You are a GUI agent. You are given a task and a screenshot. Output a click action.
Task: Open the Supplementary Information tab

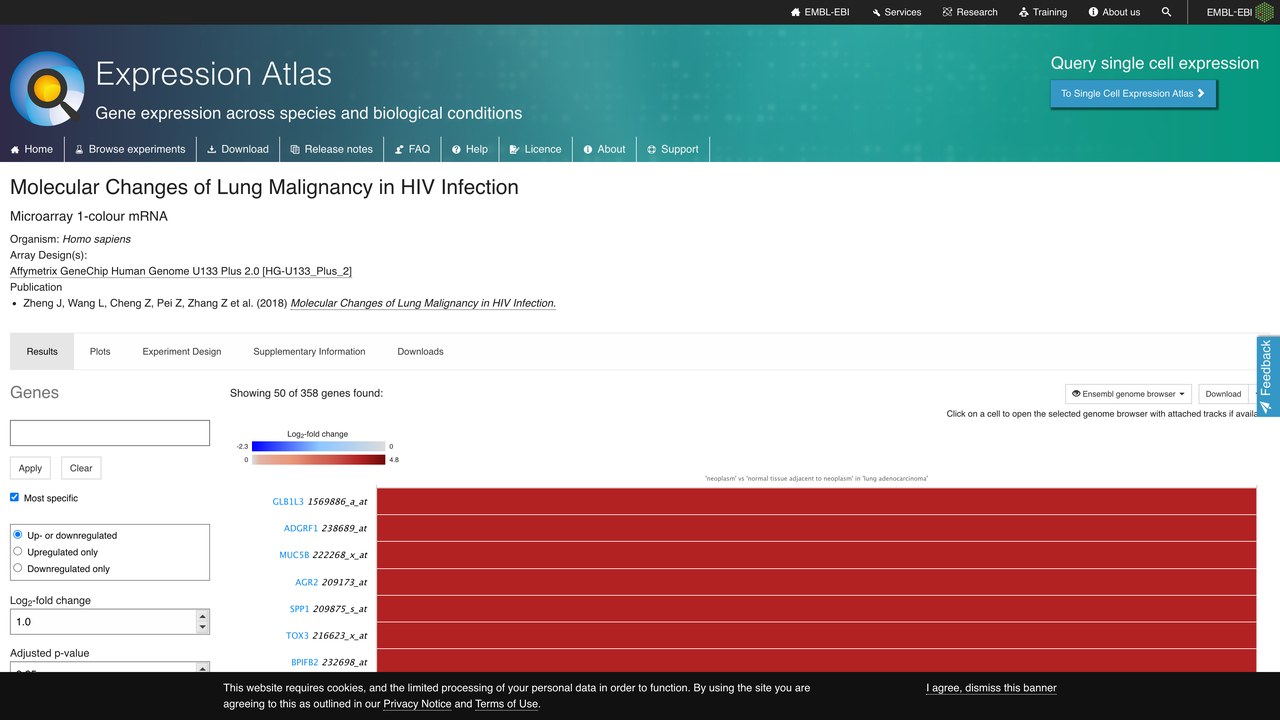click(x=309, y=351)
